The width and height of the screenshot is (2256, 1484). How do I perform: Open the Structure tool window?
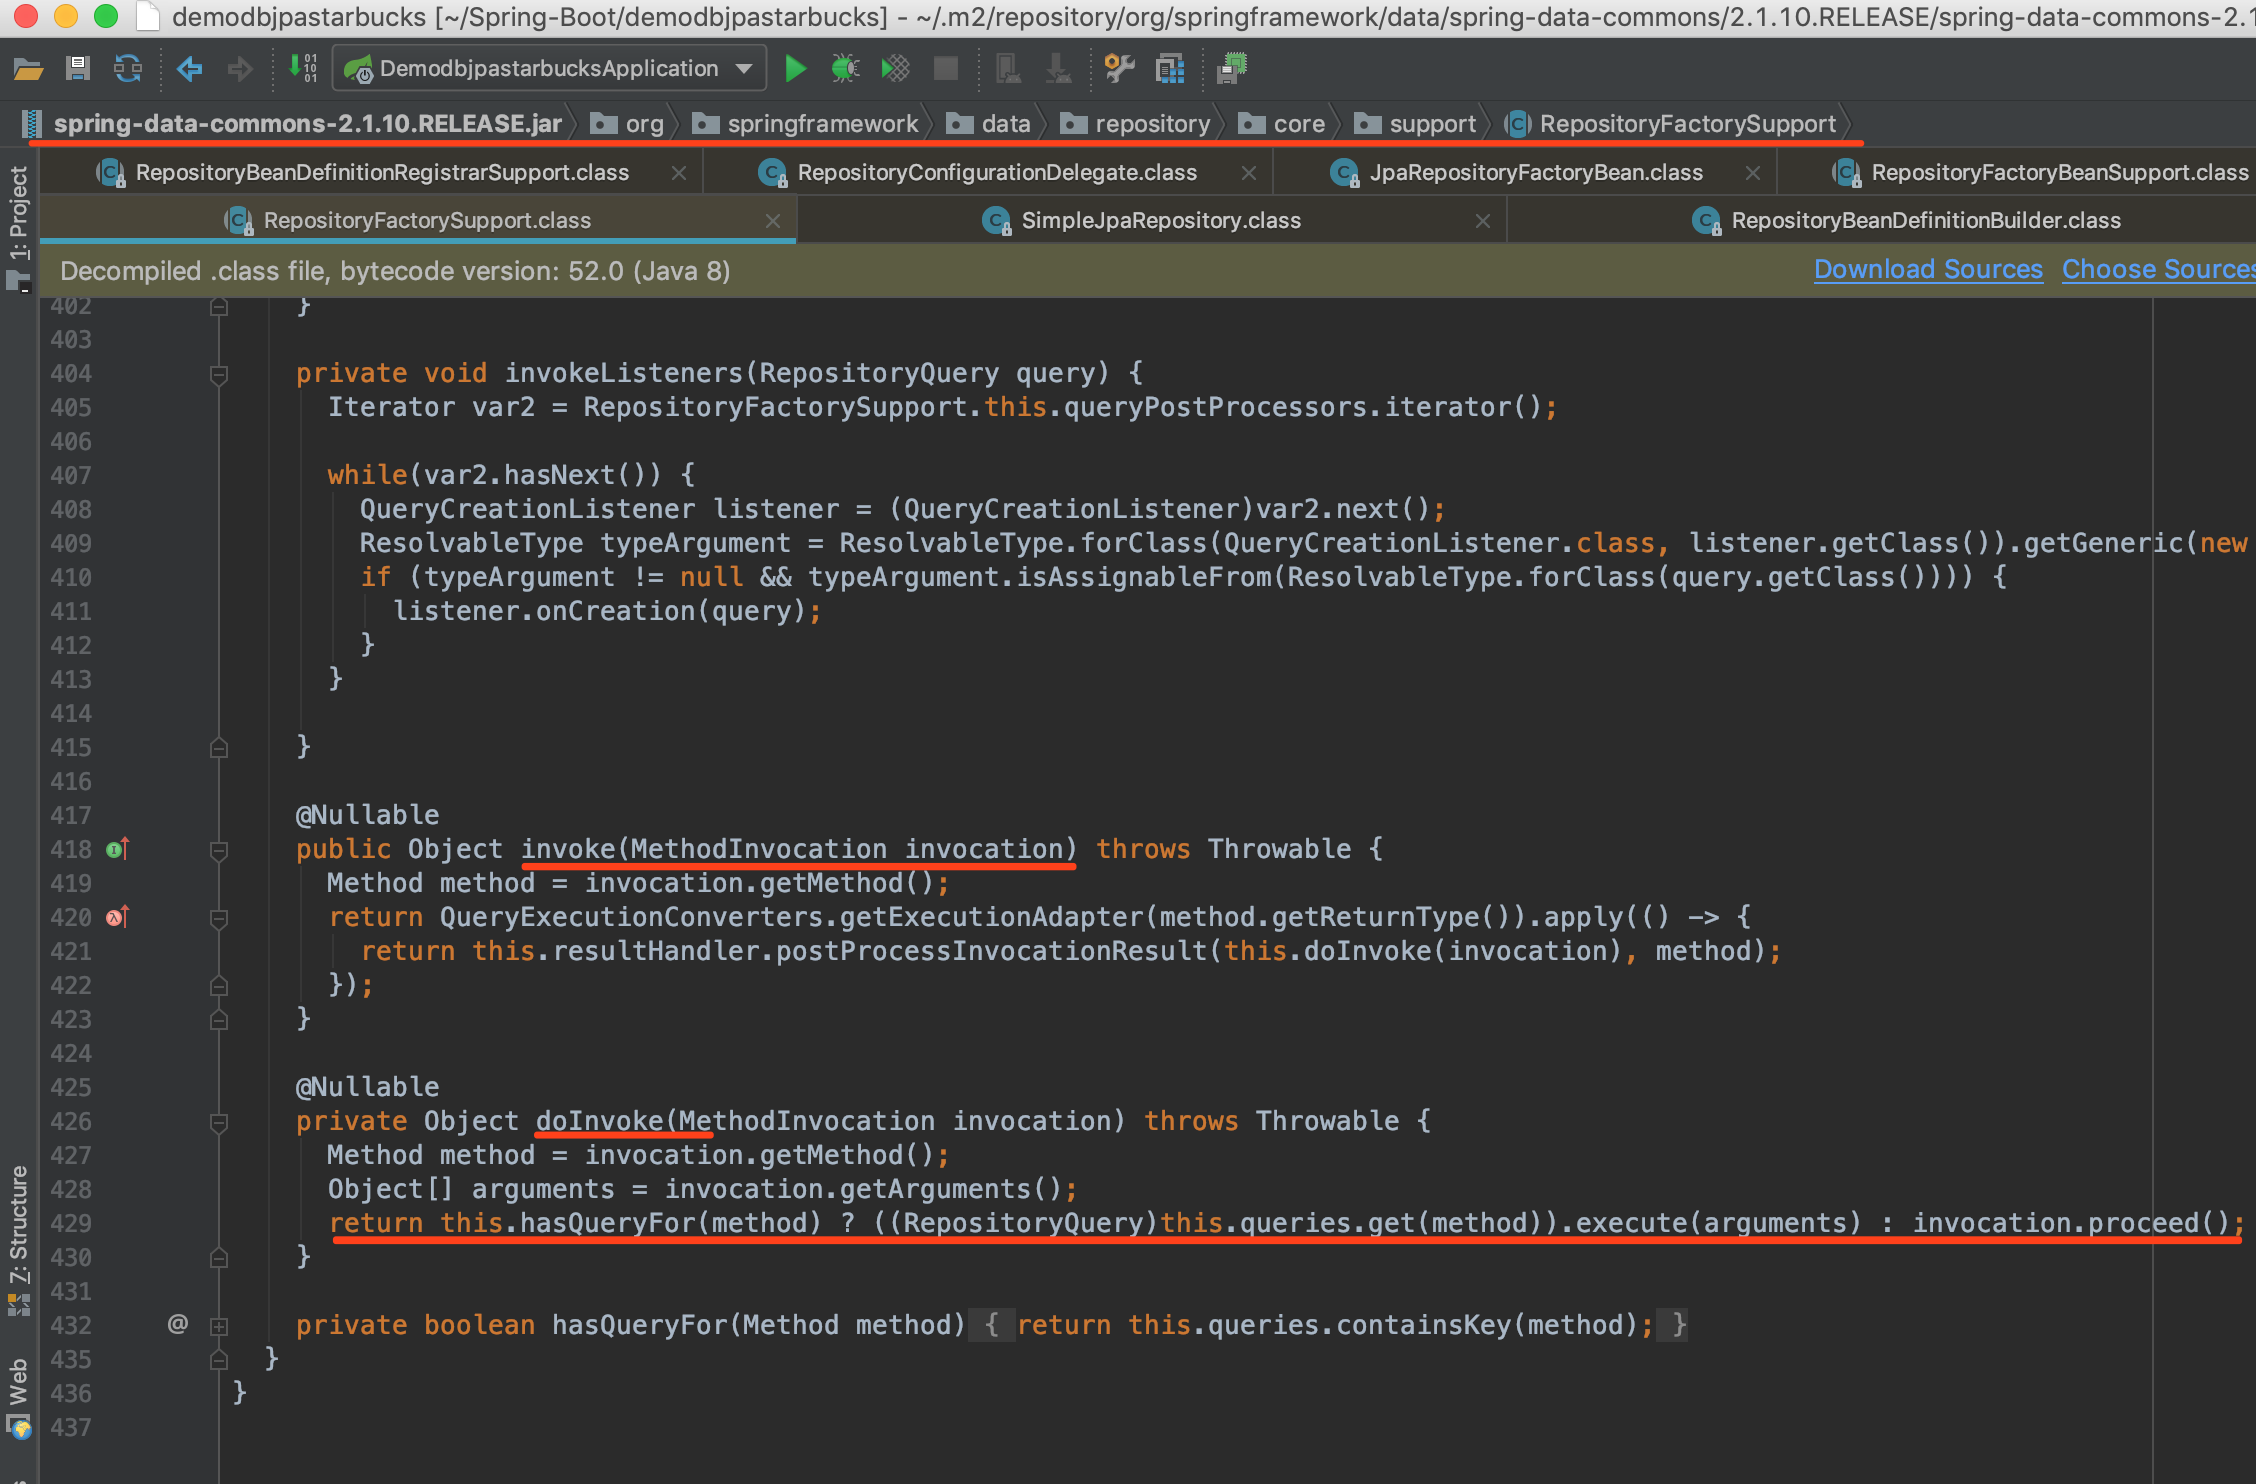(18, 1240)
